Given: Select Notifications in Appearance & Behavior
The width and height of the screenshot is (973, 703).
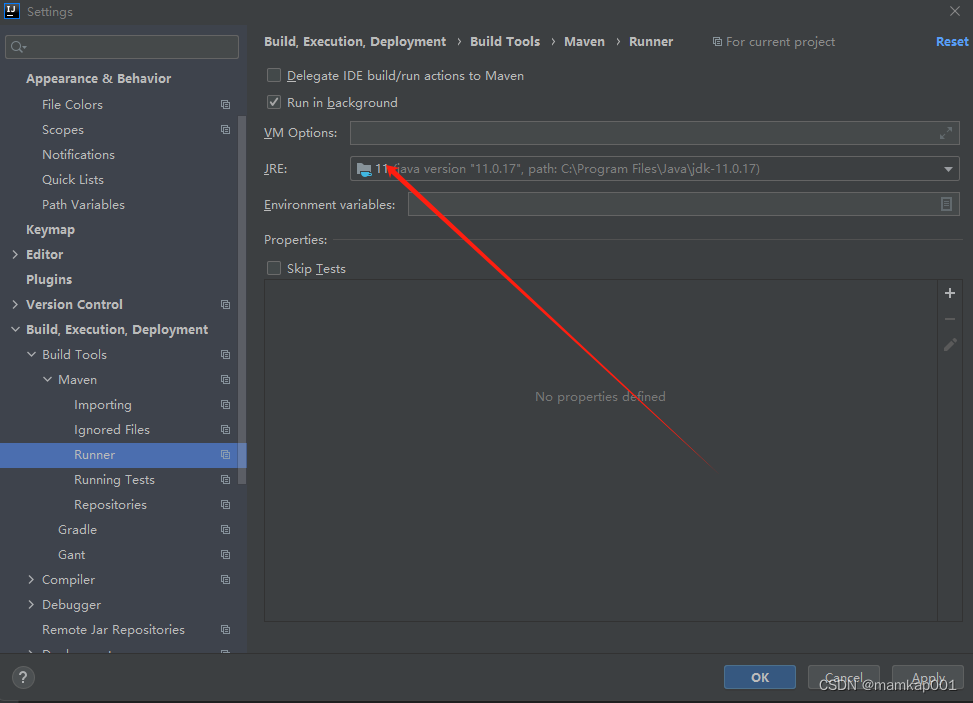Looking at the screenshot, I should [78, 154].
